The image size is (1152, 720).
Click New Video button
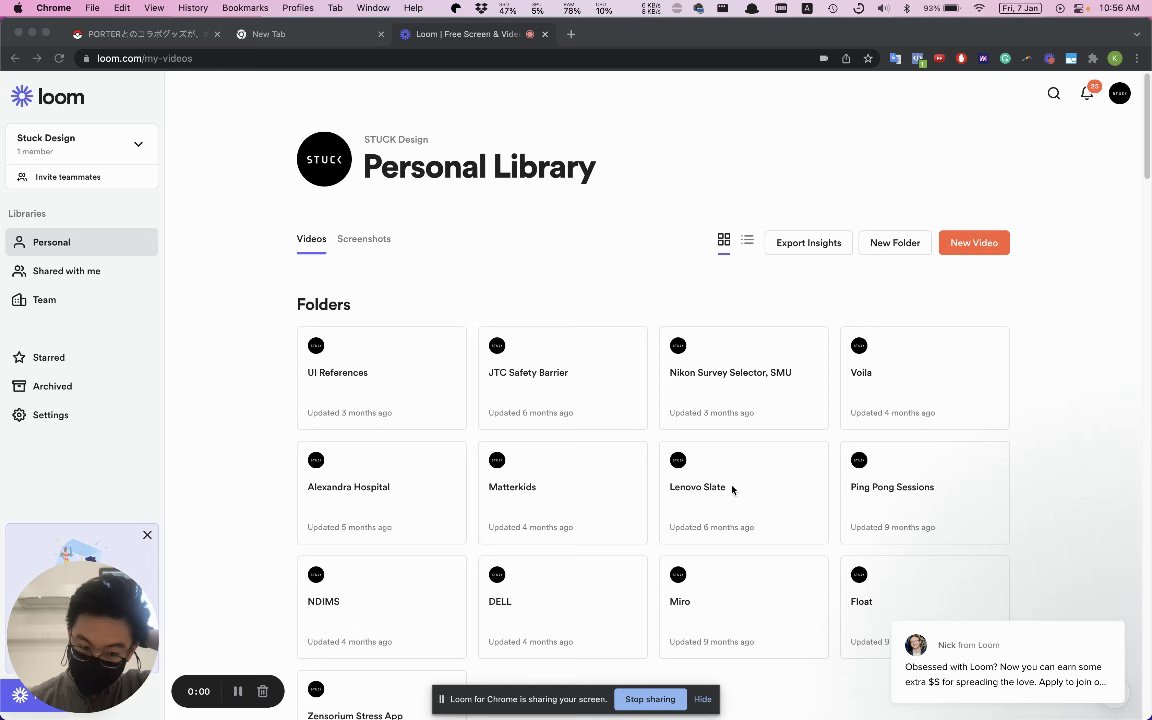coord(973,242)
